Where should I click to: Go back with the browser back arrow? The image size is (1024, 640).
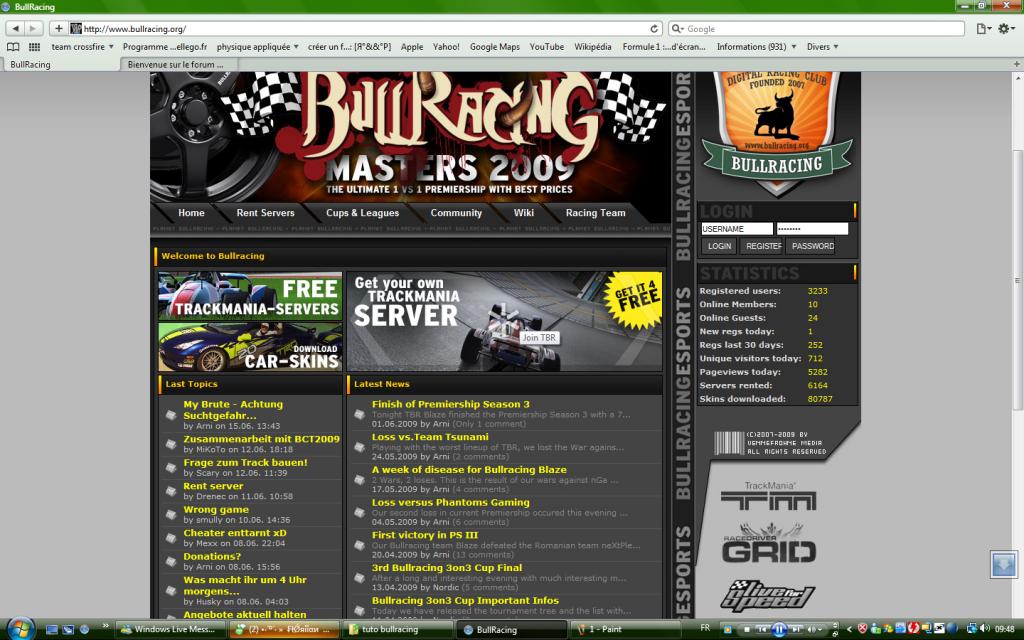pos(16,29)
